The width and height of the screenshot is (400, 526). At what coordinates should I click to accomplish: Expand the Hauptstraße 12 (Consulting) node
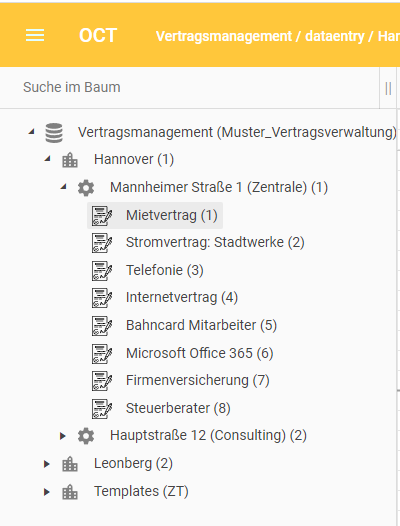62,436
